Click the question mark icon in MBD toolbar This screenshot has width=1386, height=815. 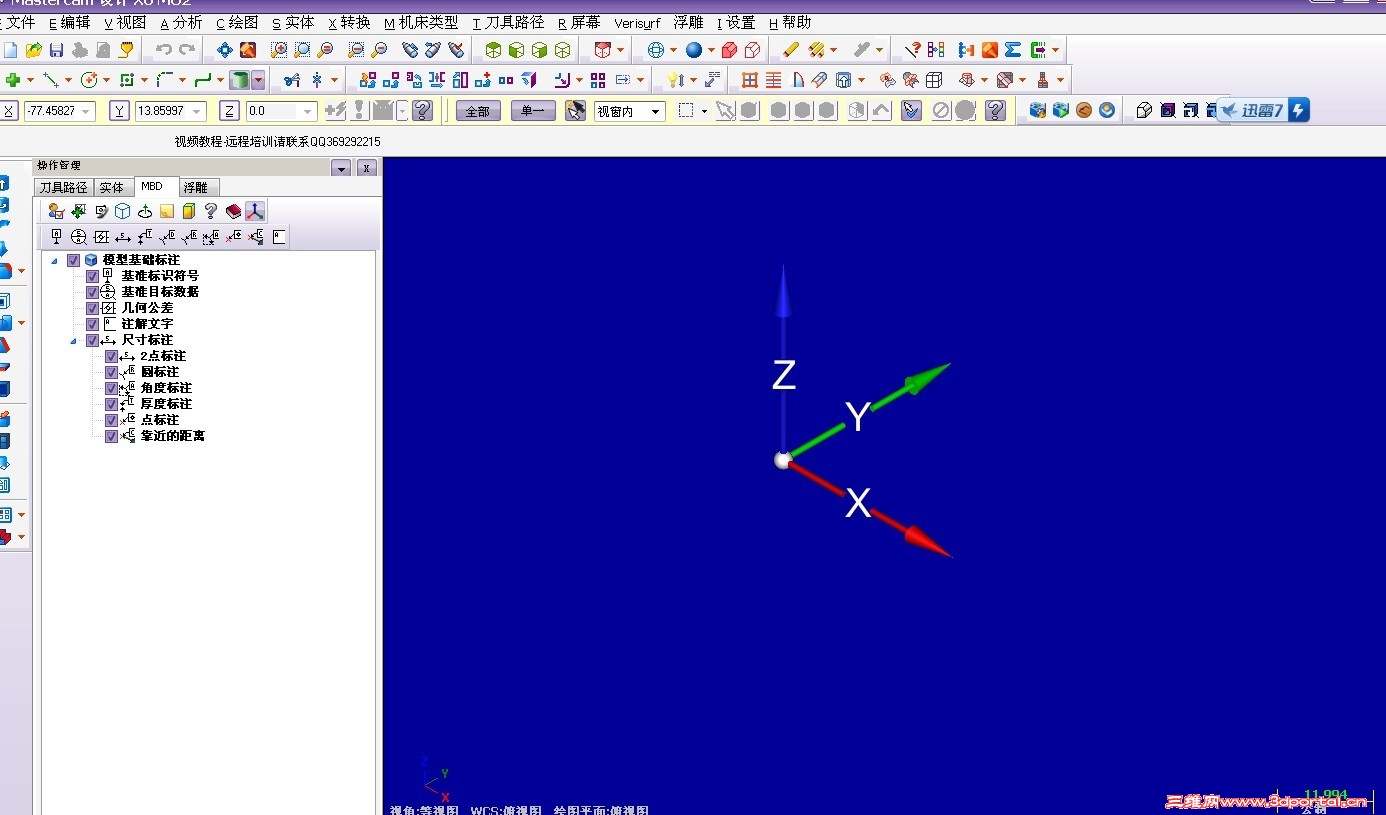tap(210, 211)
